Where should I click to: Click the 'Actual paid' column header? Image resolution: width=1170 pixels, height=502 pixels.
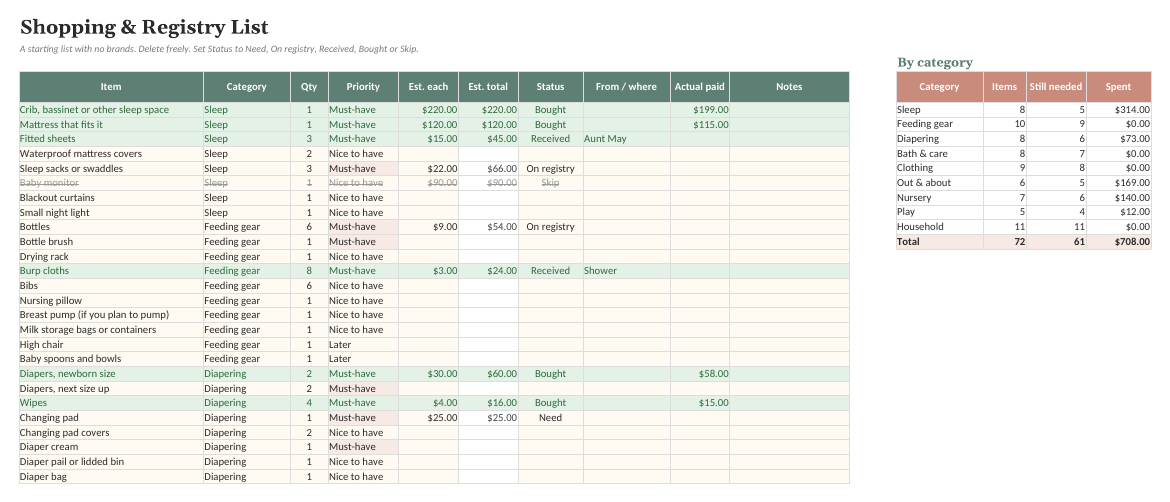(700, 87)
